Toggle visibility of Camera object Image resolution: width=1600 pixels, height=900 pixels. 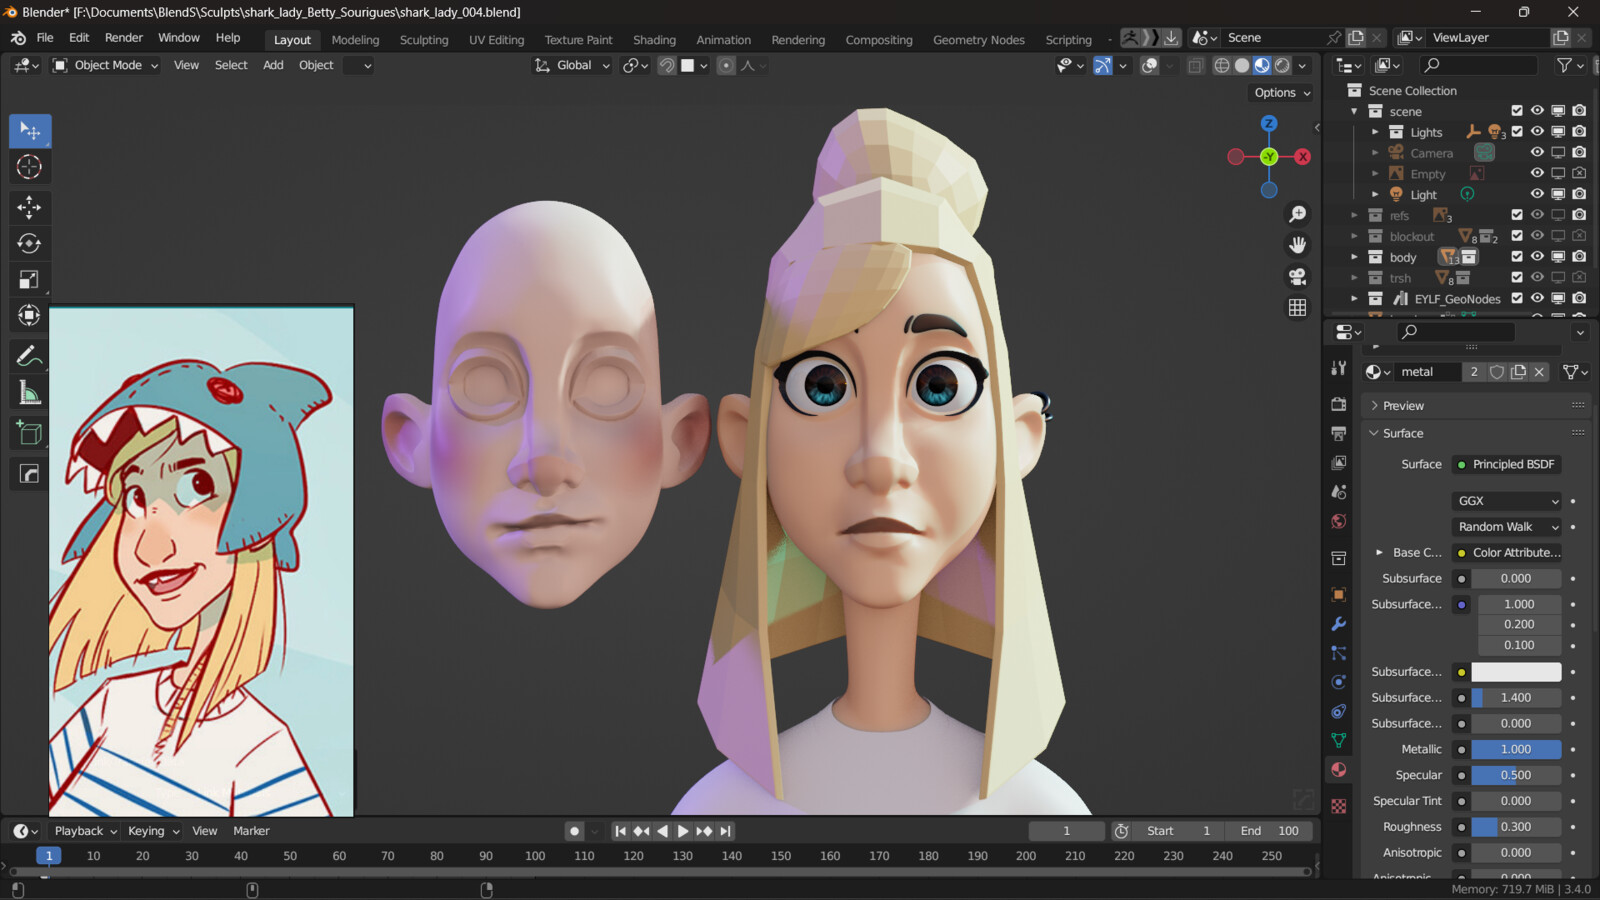[x=1537, y=153]
